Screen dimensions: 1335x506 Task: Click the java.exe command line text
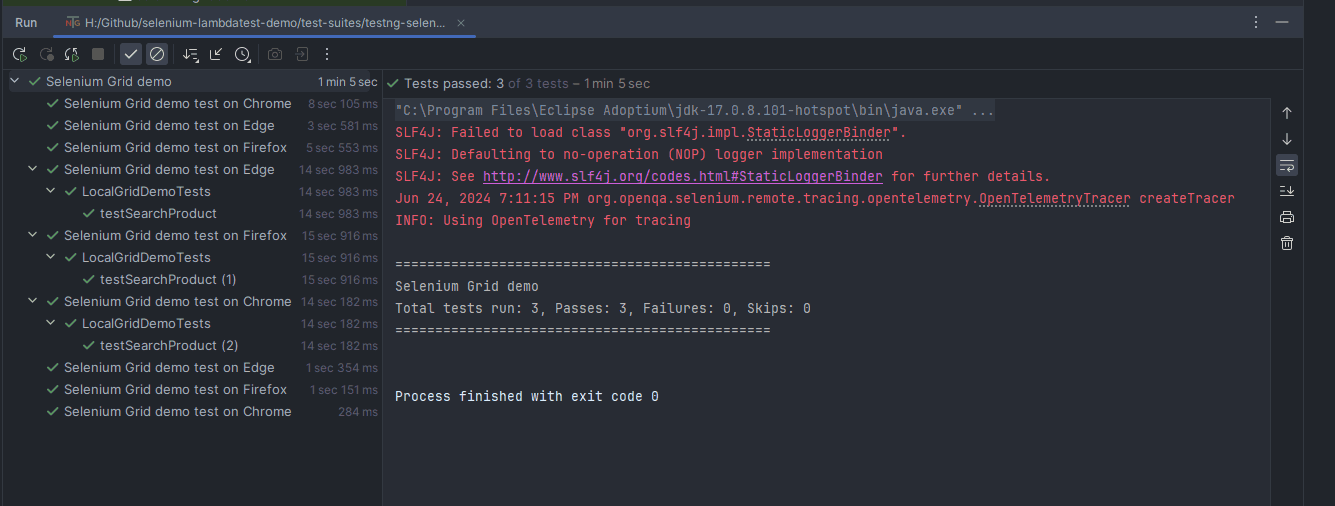695,111
